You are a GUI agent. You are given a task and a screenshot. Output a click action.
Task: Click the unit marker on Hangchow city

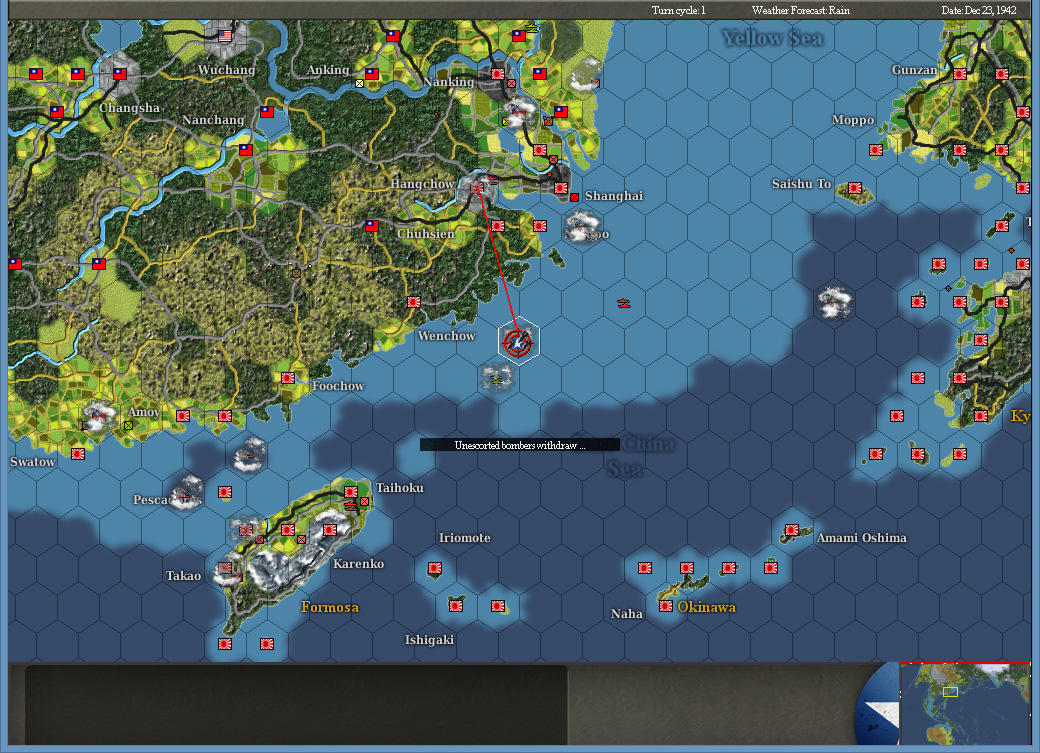[x=476, y=188]
